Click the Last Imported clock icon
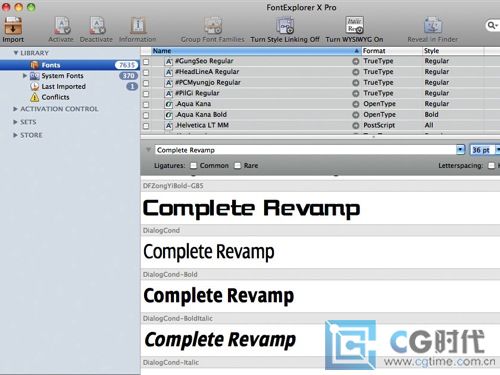The image size is (500, 375). point(34,86)
